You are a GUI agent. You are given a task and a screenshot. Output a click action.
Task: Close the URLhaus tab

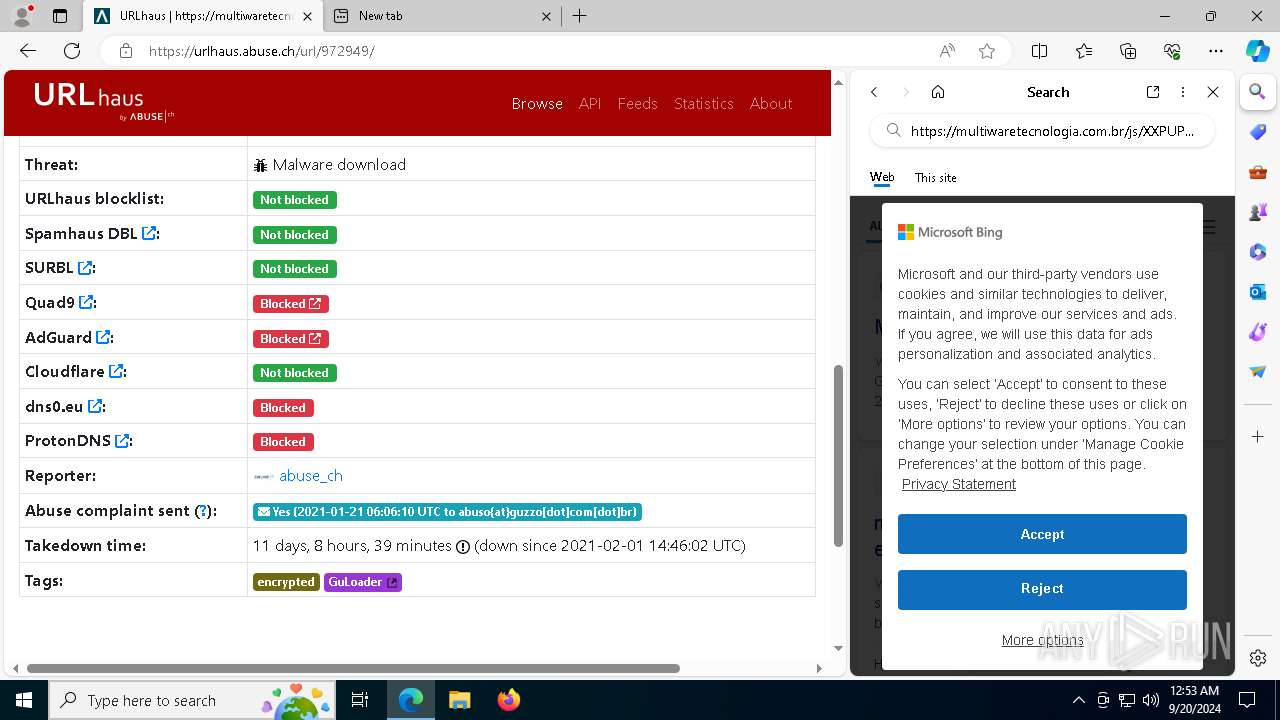click(x=308, y=16)
